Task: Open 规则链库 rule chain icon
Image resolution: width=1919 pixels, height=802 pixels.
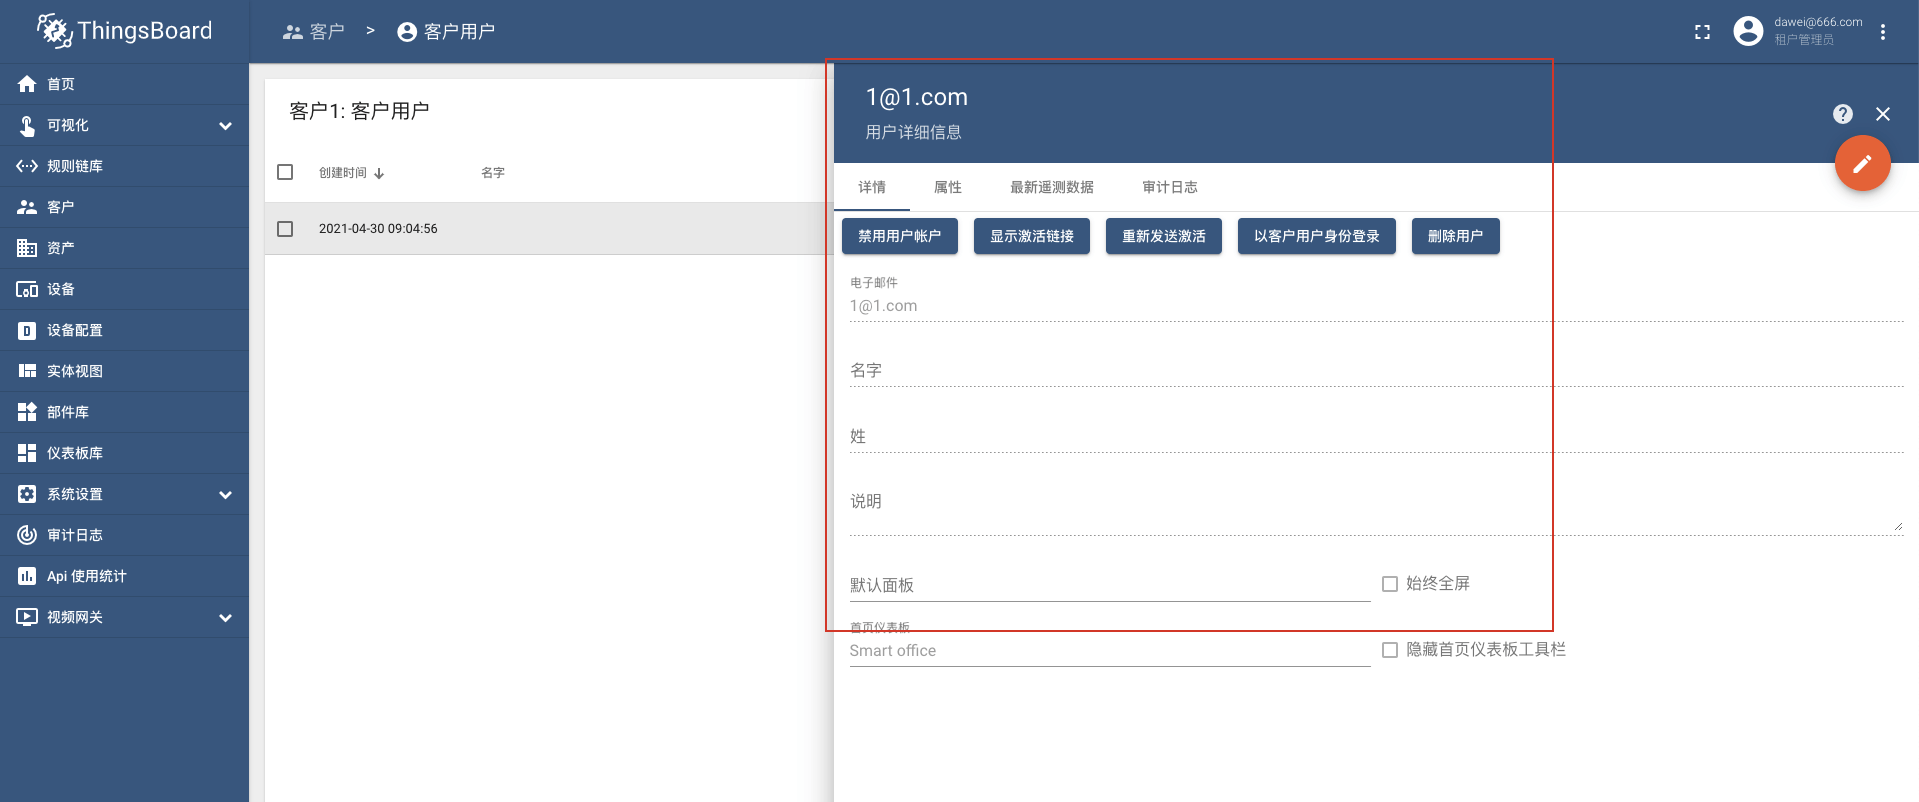Action: point(27,166)
